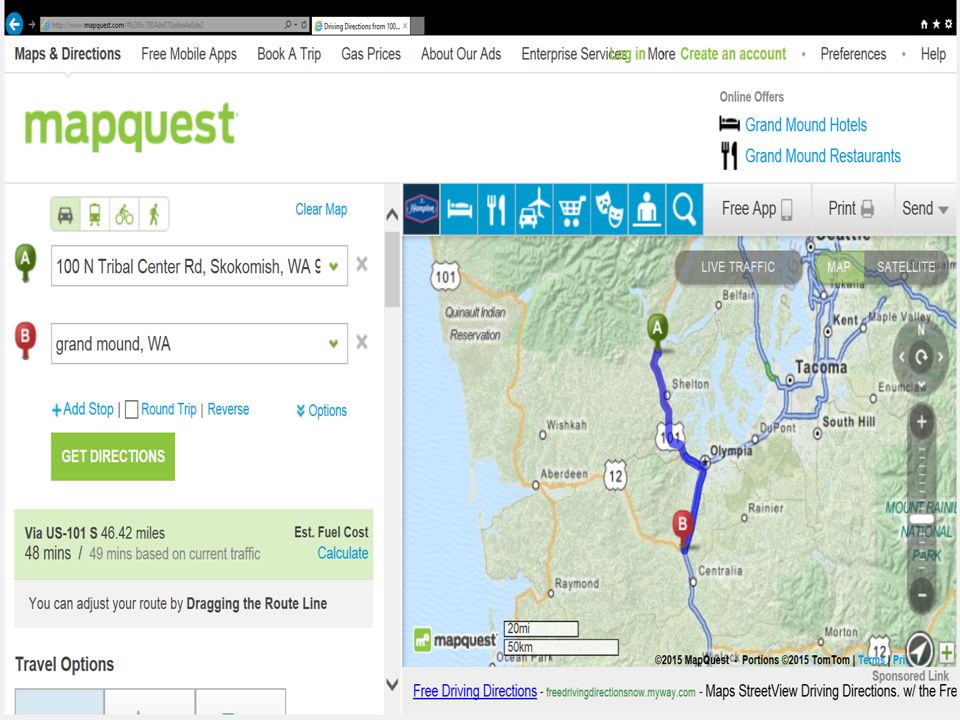Click Calculate fuel cost link

tap(343, 553)
